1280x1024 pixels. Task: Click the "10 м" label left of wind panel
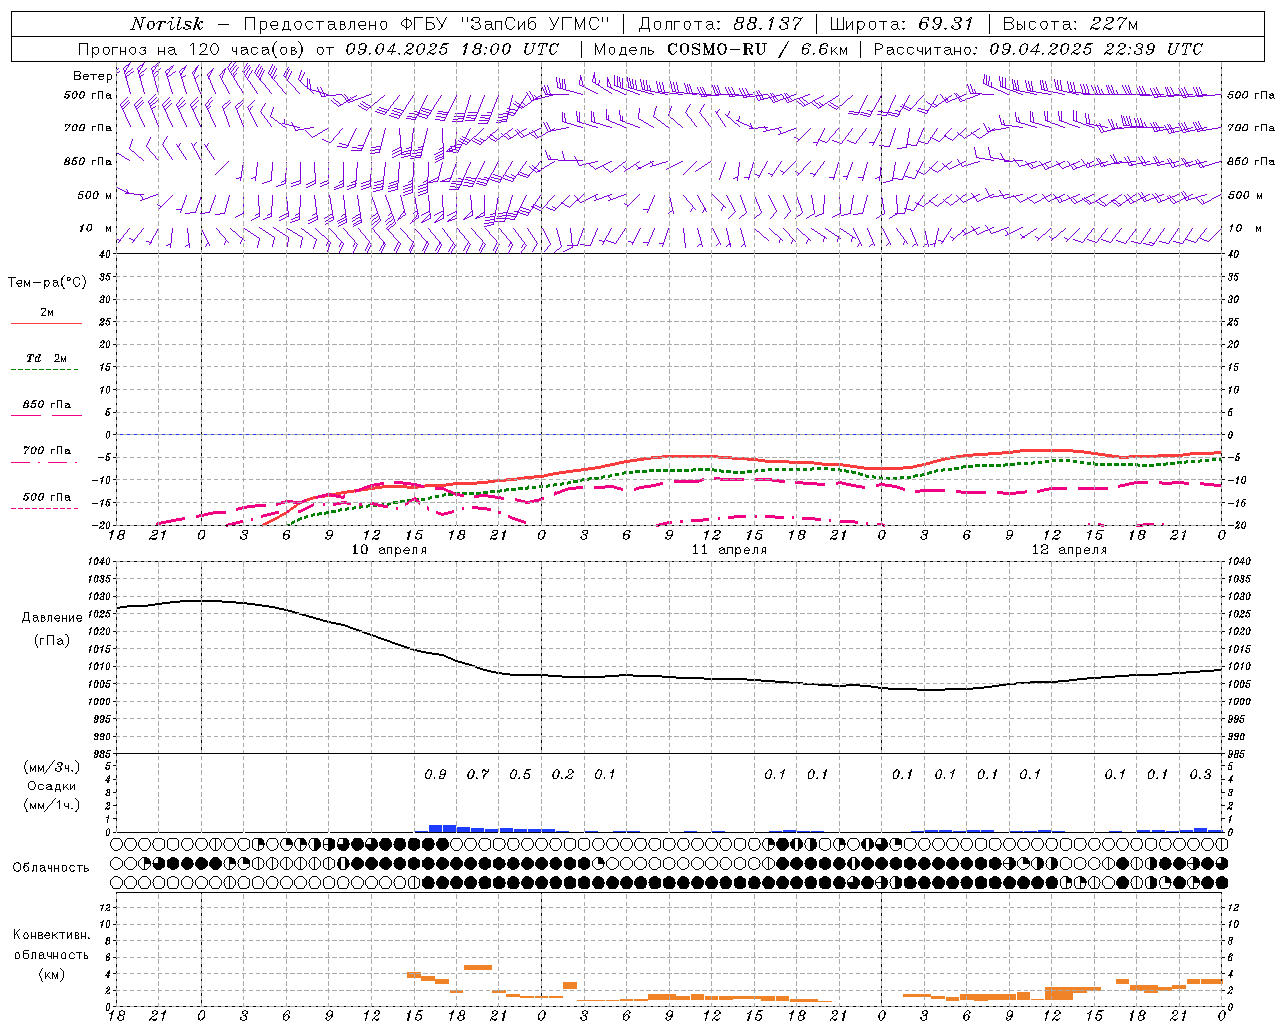tap(96, 229)
